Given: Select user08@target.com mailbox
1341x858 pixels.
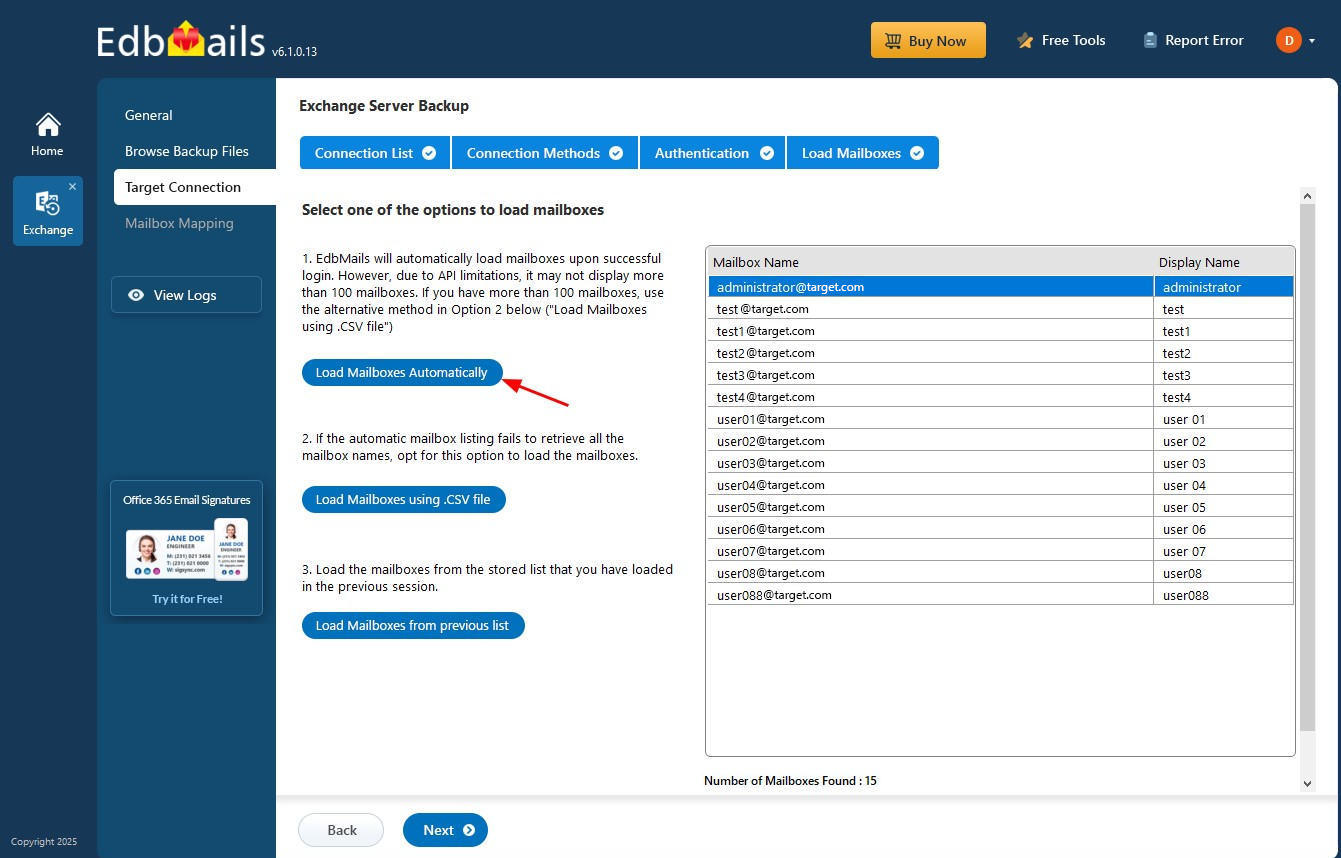Looking at the screenshot, I should pyautogui.click(x=1001, y=573).
